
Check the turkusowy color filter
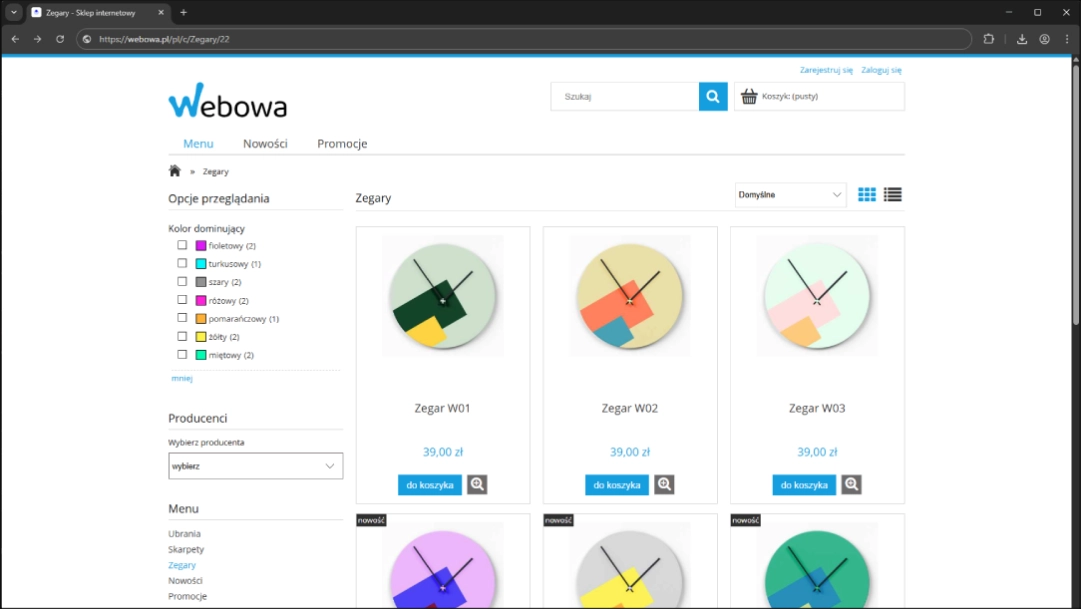(182, 263)
